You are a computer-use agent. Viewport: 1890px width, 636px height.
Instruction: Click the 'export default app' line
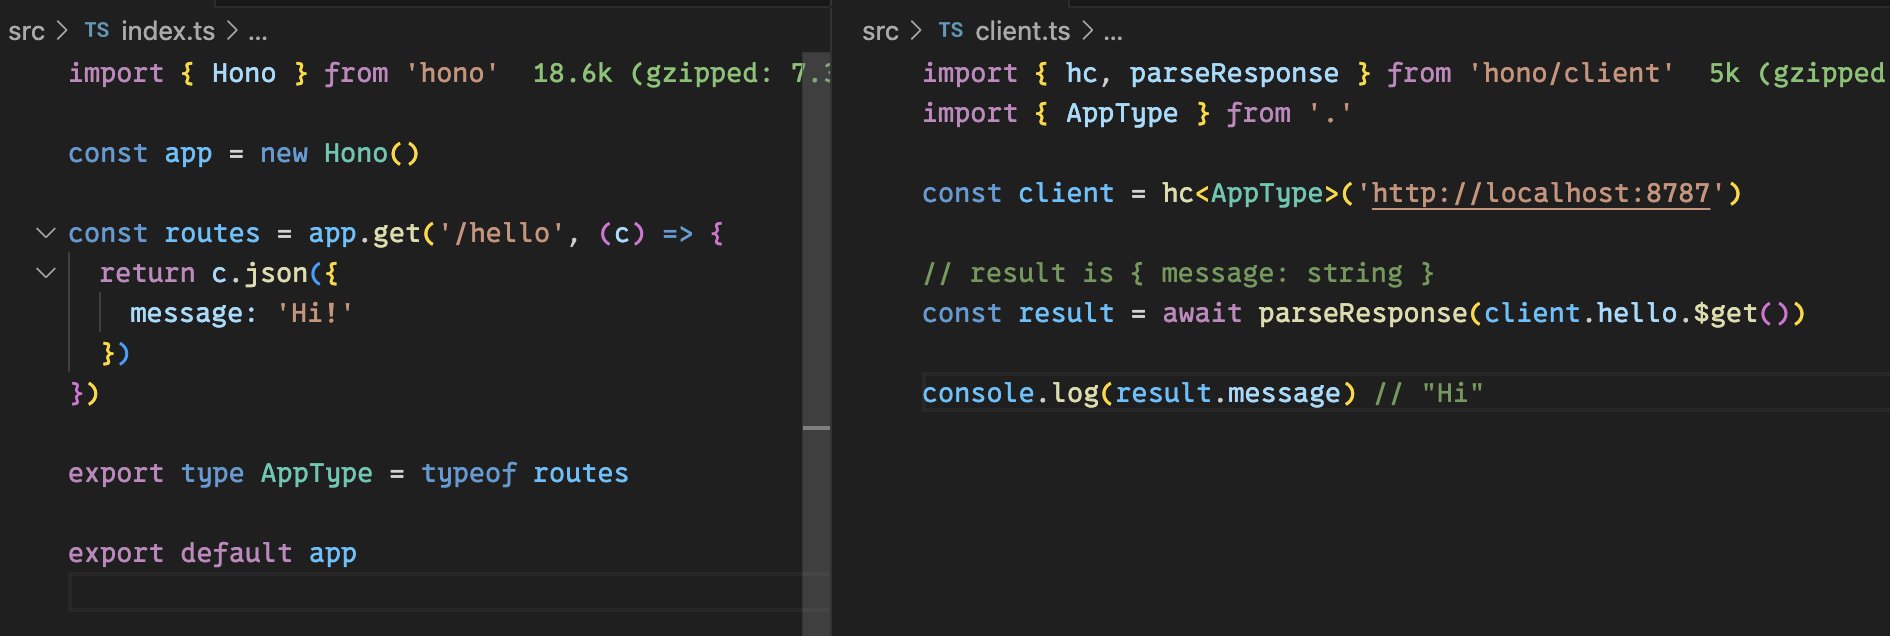(x=212, y=553)
